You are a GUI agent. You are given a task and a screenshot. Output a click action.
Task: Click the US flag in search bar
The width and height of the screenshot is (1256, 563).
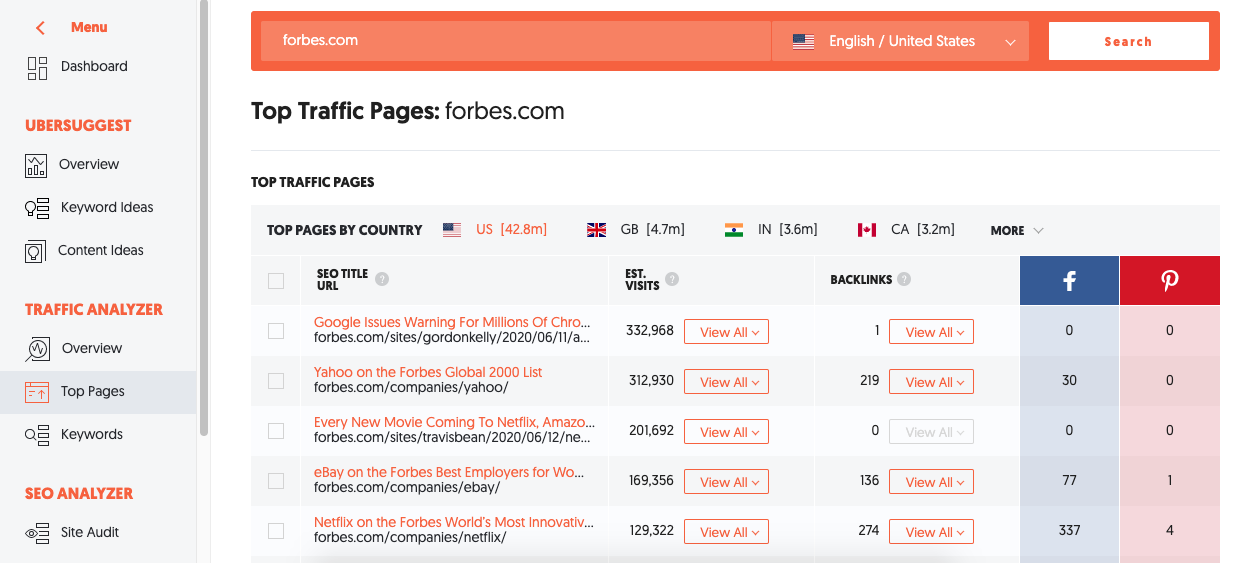tap(803, 42)
